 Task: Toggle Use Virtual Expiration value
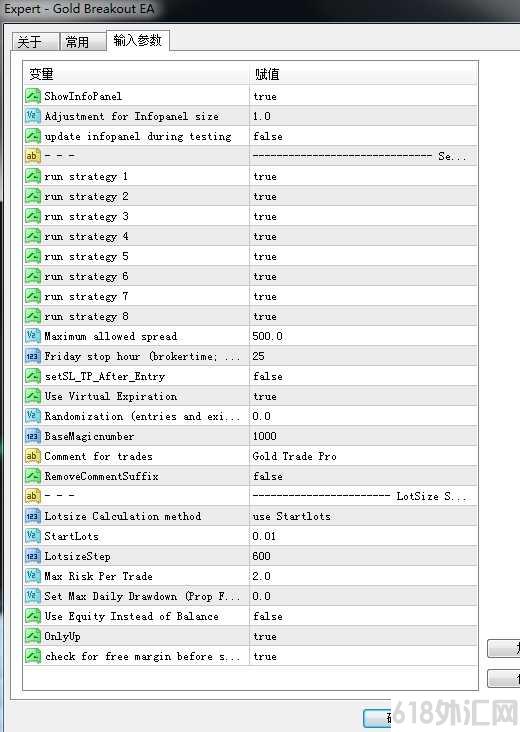363,396
